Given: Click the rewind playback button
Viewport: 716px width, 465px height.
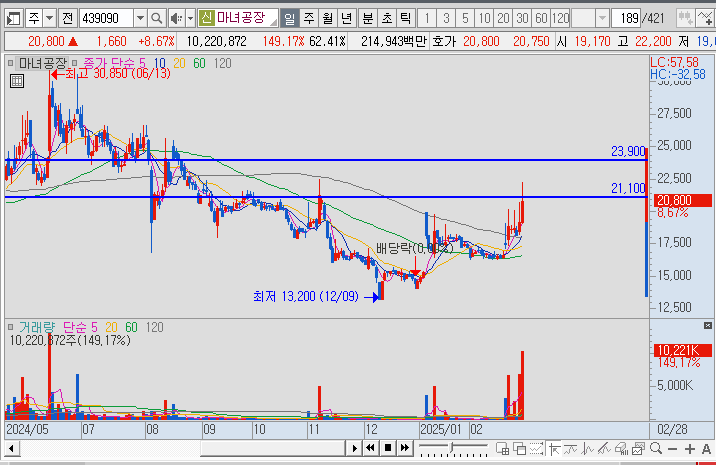Looking at the screenshot, I should coord(370,448).
